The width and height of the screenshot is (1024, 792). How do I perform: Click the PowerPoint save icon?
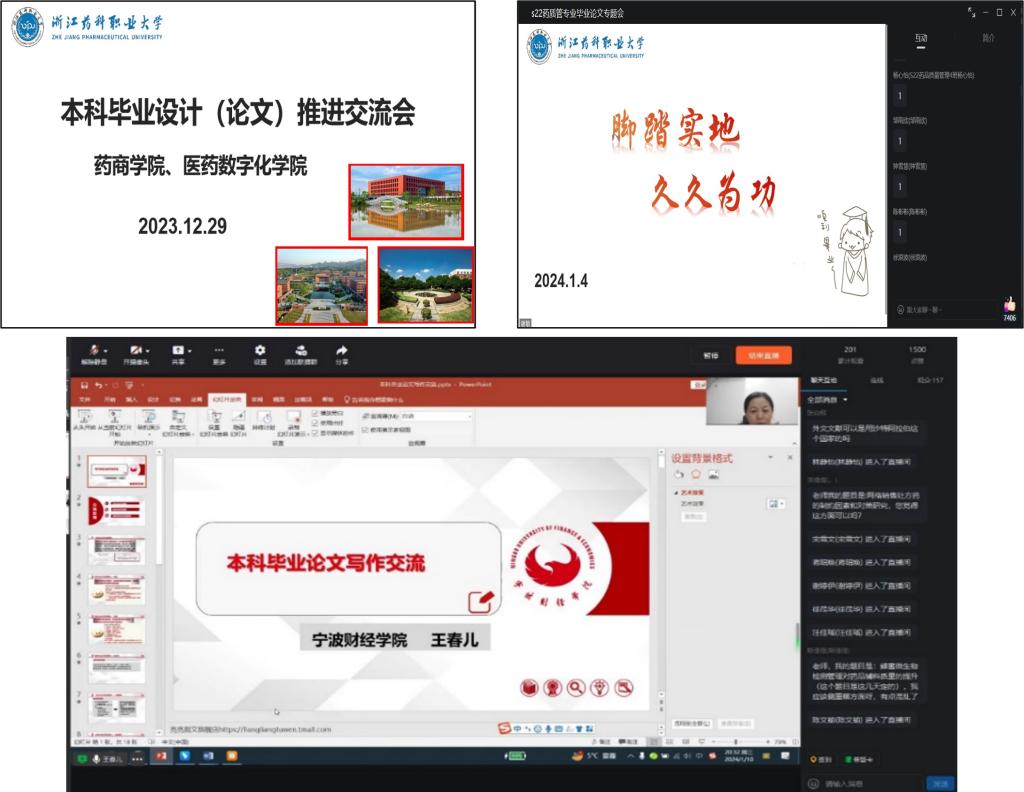[84, 385]
